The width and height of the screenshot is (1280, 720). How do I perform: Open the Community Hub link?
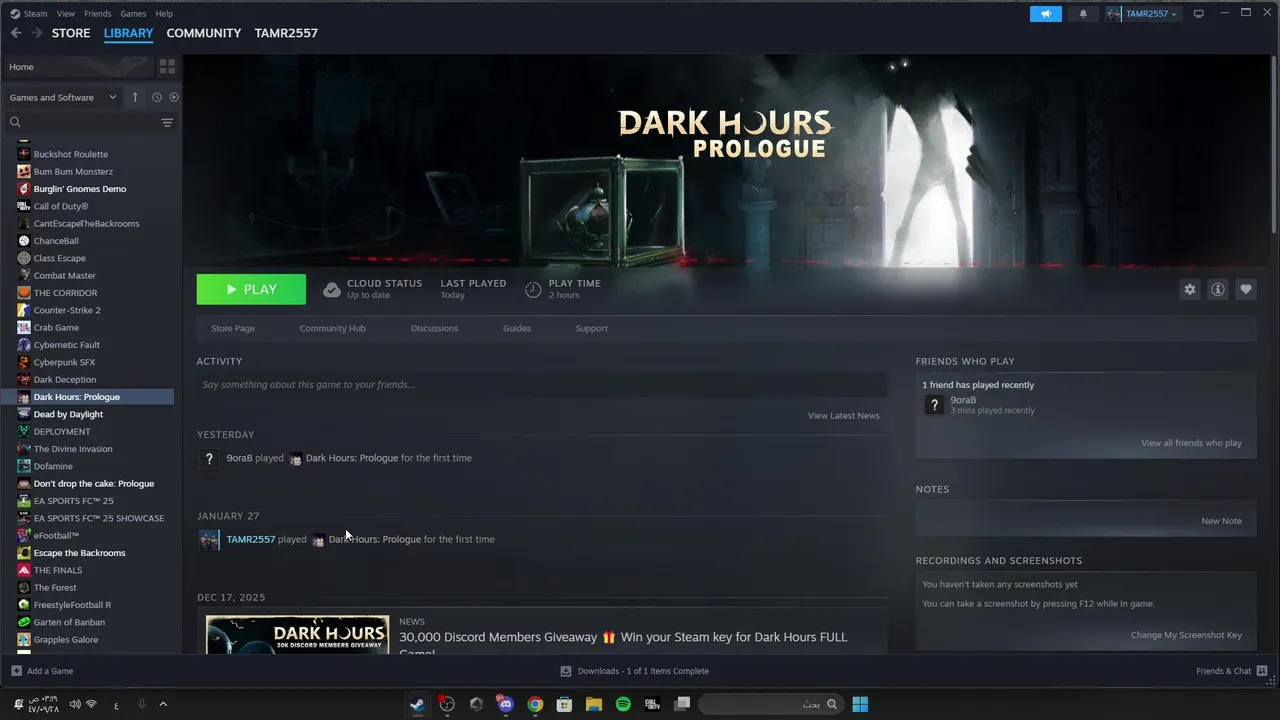(333, 328)
